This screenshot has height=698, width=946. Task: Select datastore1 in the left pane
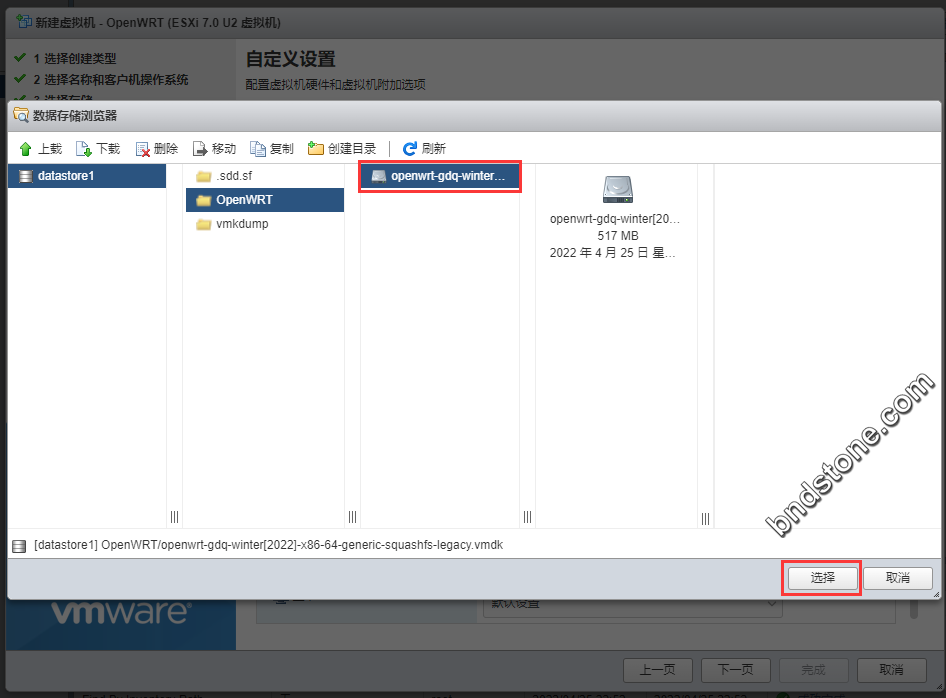(x=87, y=176)
